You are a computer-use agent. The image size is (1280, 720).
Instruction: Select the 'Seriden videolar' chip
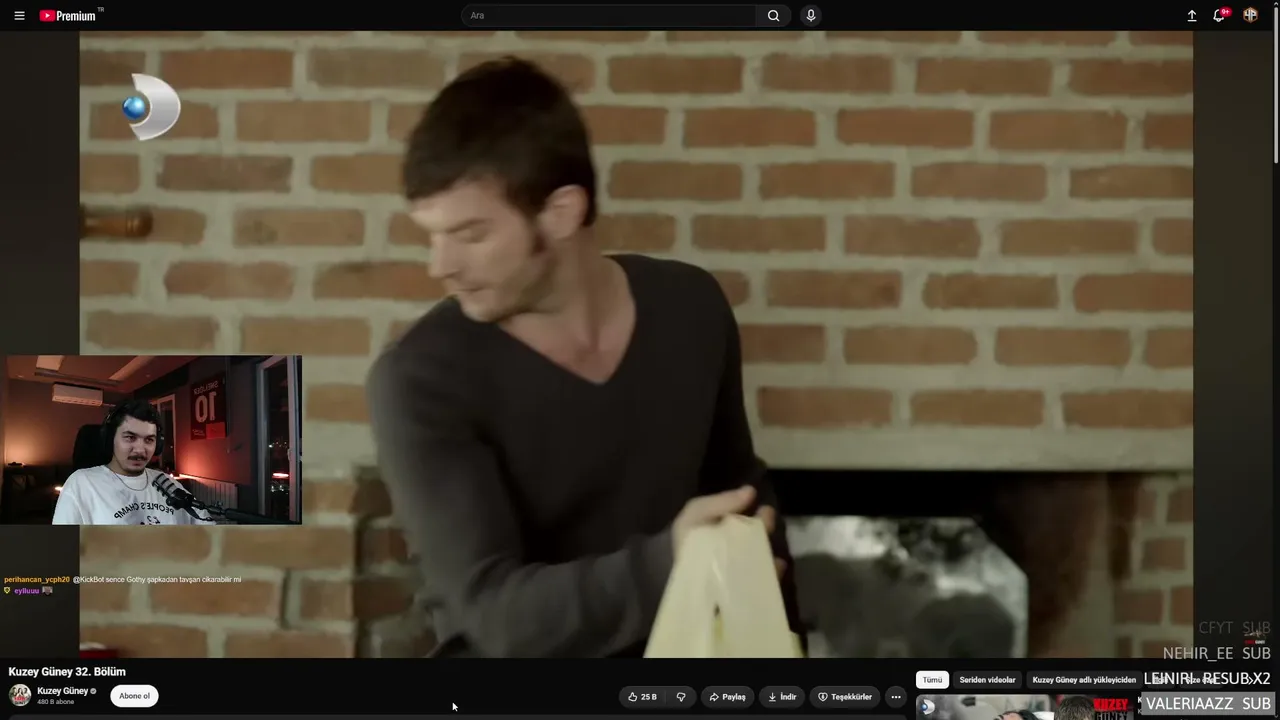point(987,680)
